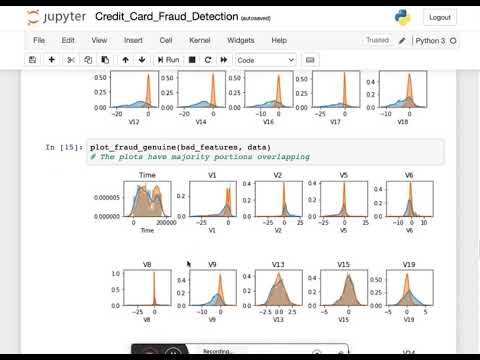Click the Python logo icon

403,17
